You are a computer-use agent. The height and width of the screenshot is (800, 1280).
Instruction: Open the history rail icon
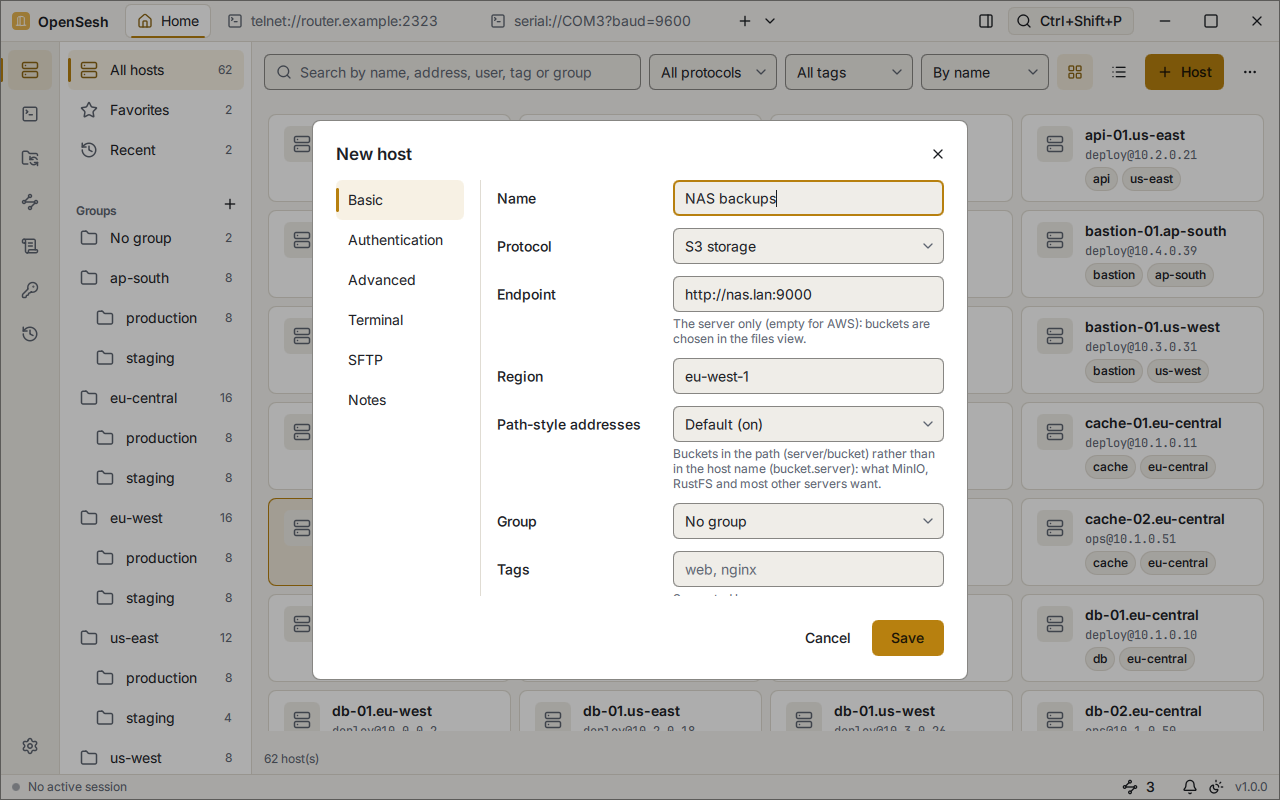click(x=30, y=334)
